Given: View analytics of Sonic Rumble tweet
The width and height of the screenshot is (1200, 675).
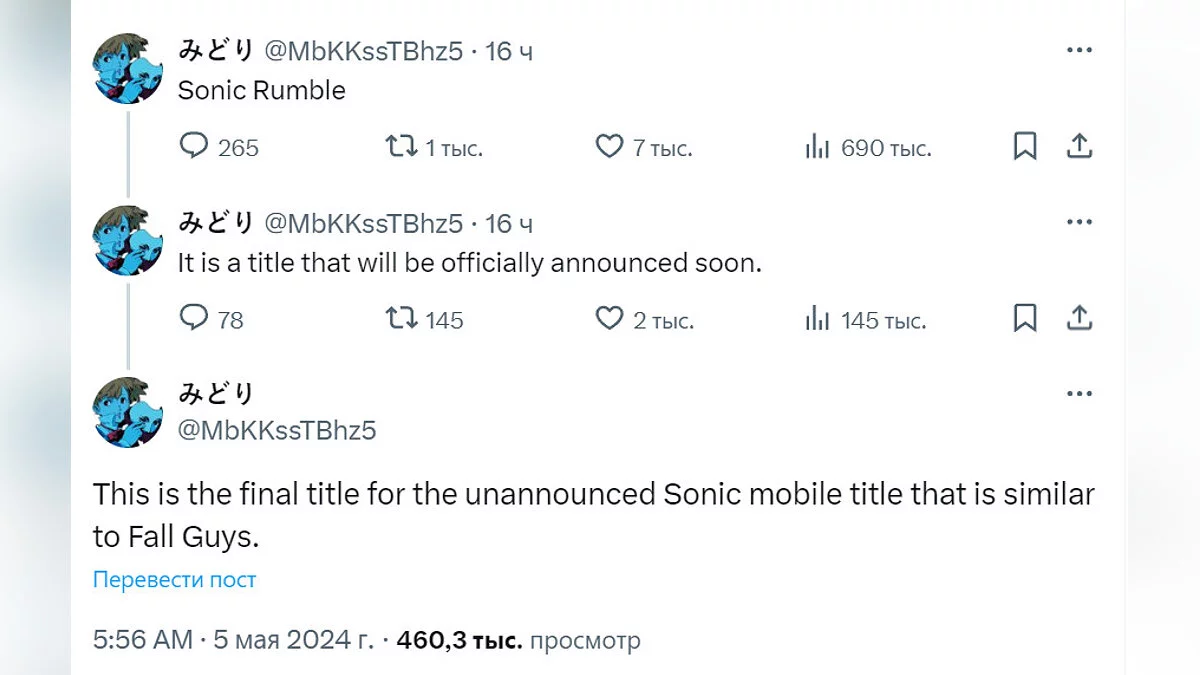Looking at the screenshot, I should point(817,147).
